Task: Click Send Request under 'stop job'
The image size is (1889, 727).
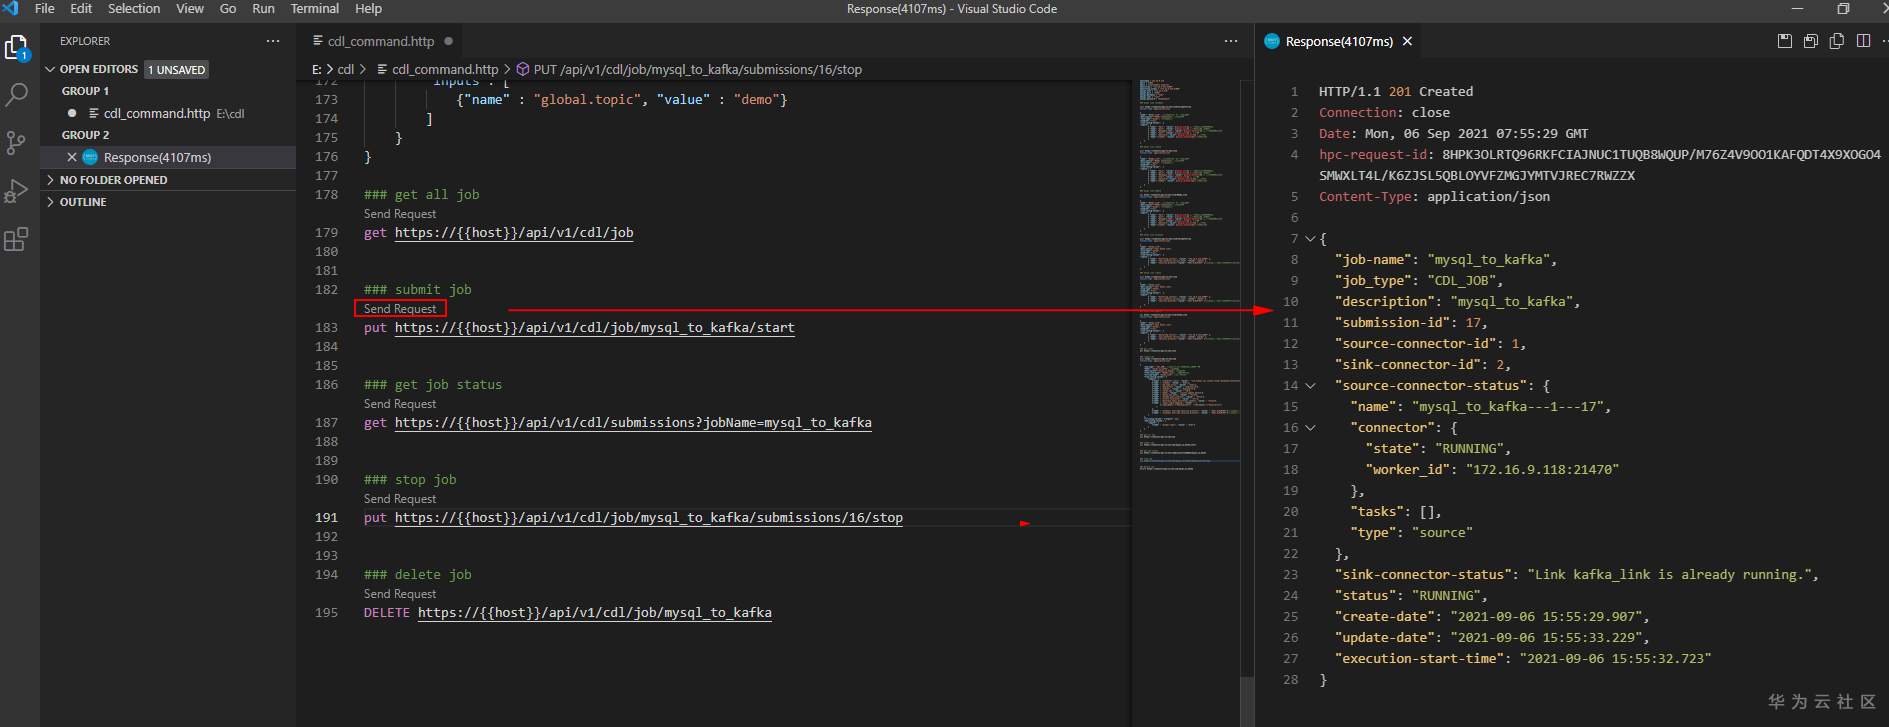Action: 400,499
